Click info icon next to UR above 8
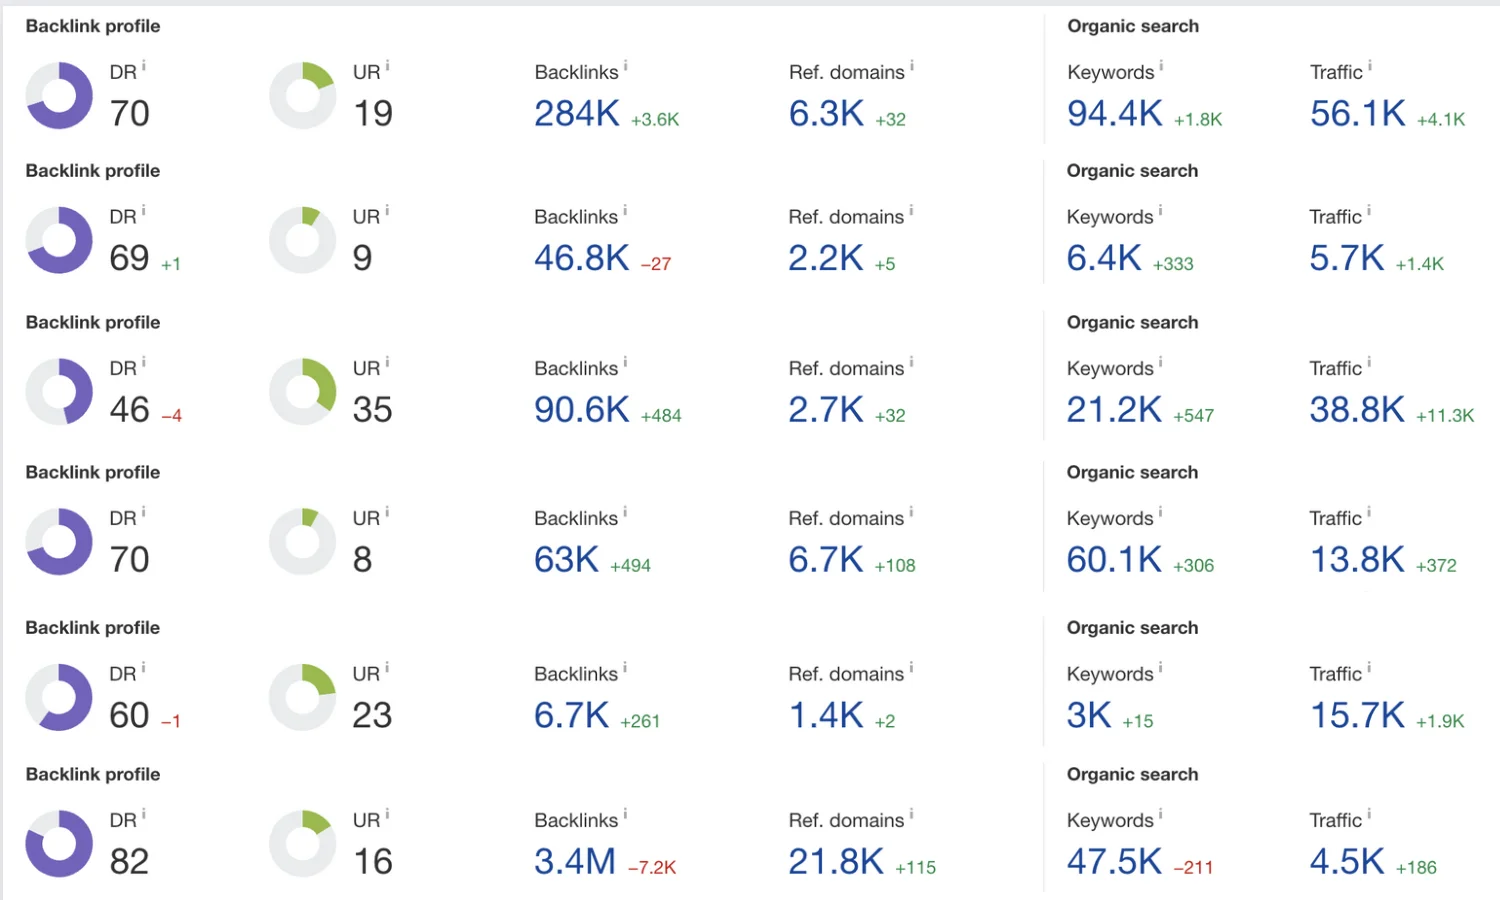 (x=388, y=512)
